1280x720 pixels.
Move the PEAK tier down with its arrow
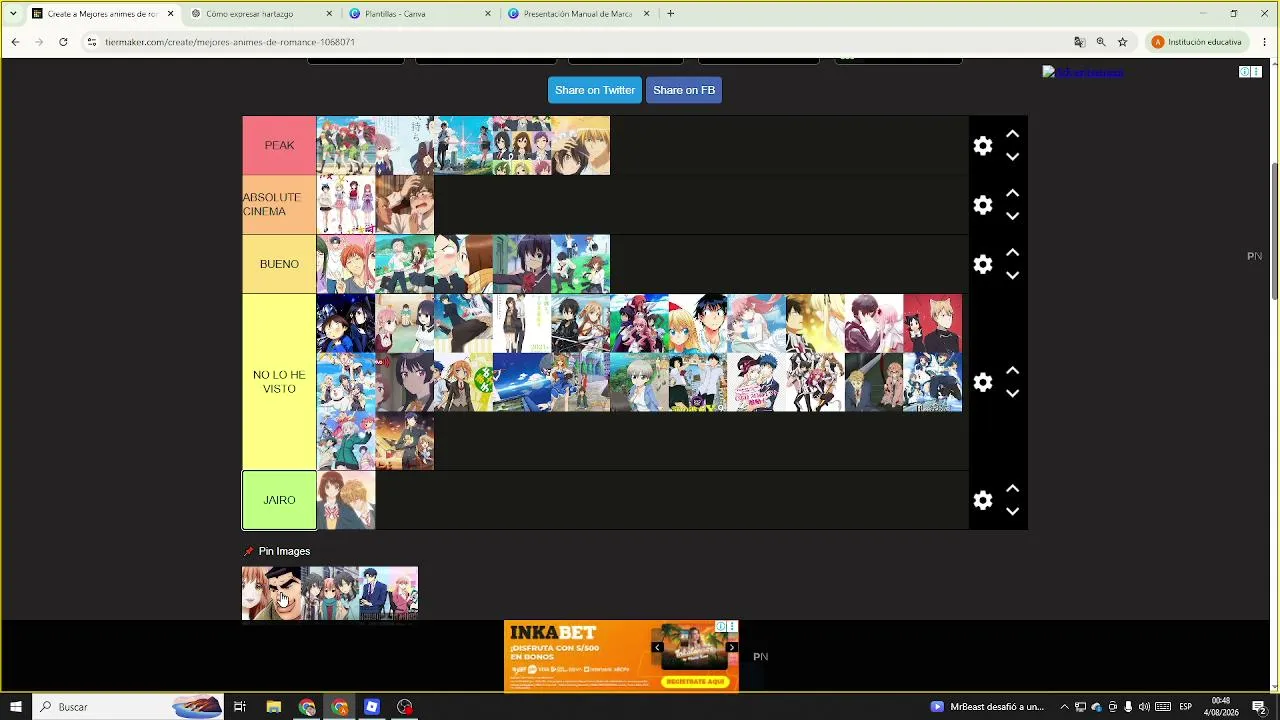tap(1012, 157)
